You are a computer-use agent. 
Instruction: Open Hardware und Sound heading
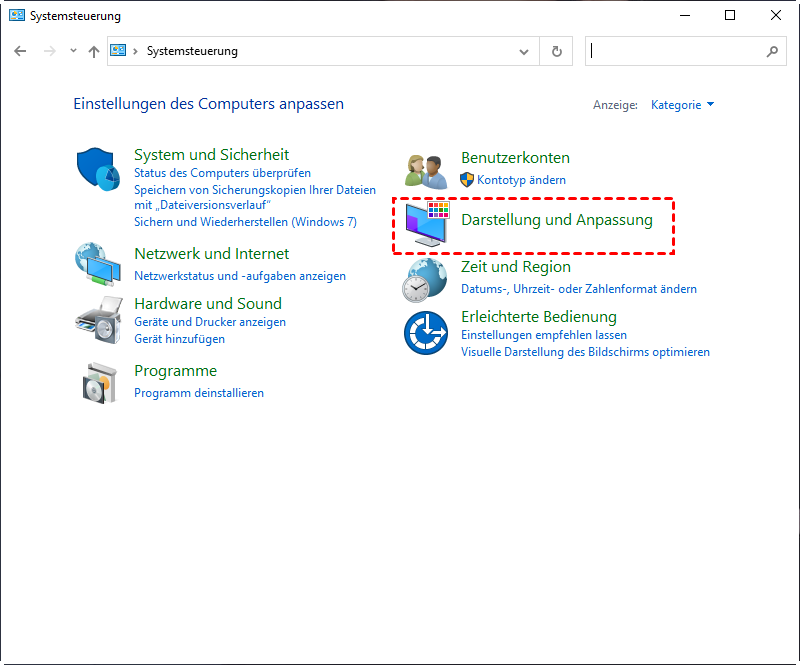208,303
